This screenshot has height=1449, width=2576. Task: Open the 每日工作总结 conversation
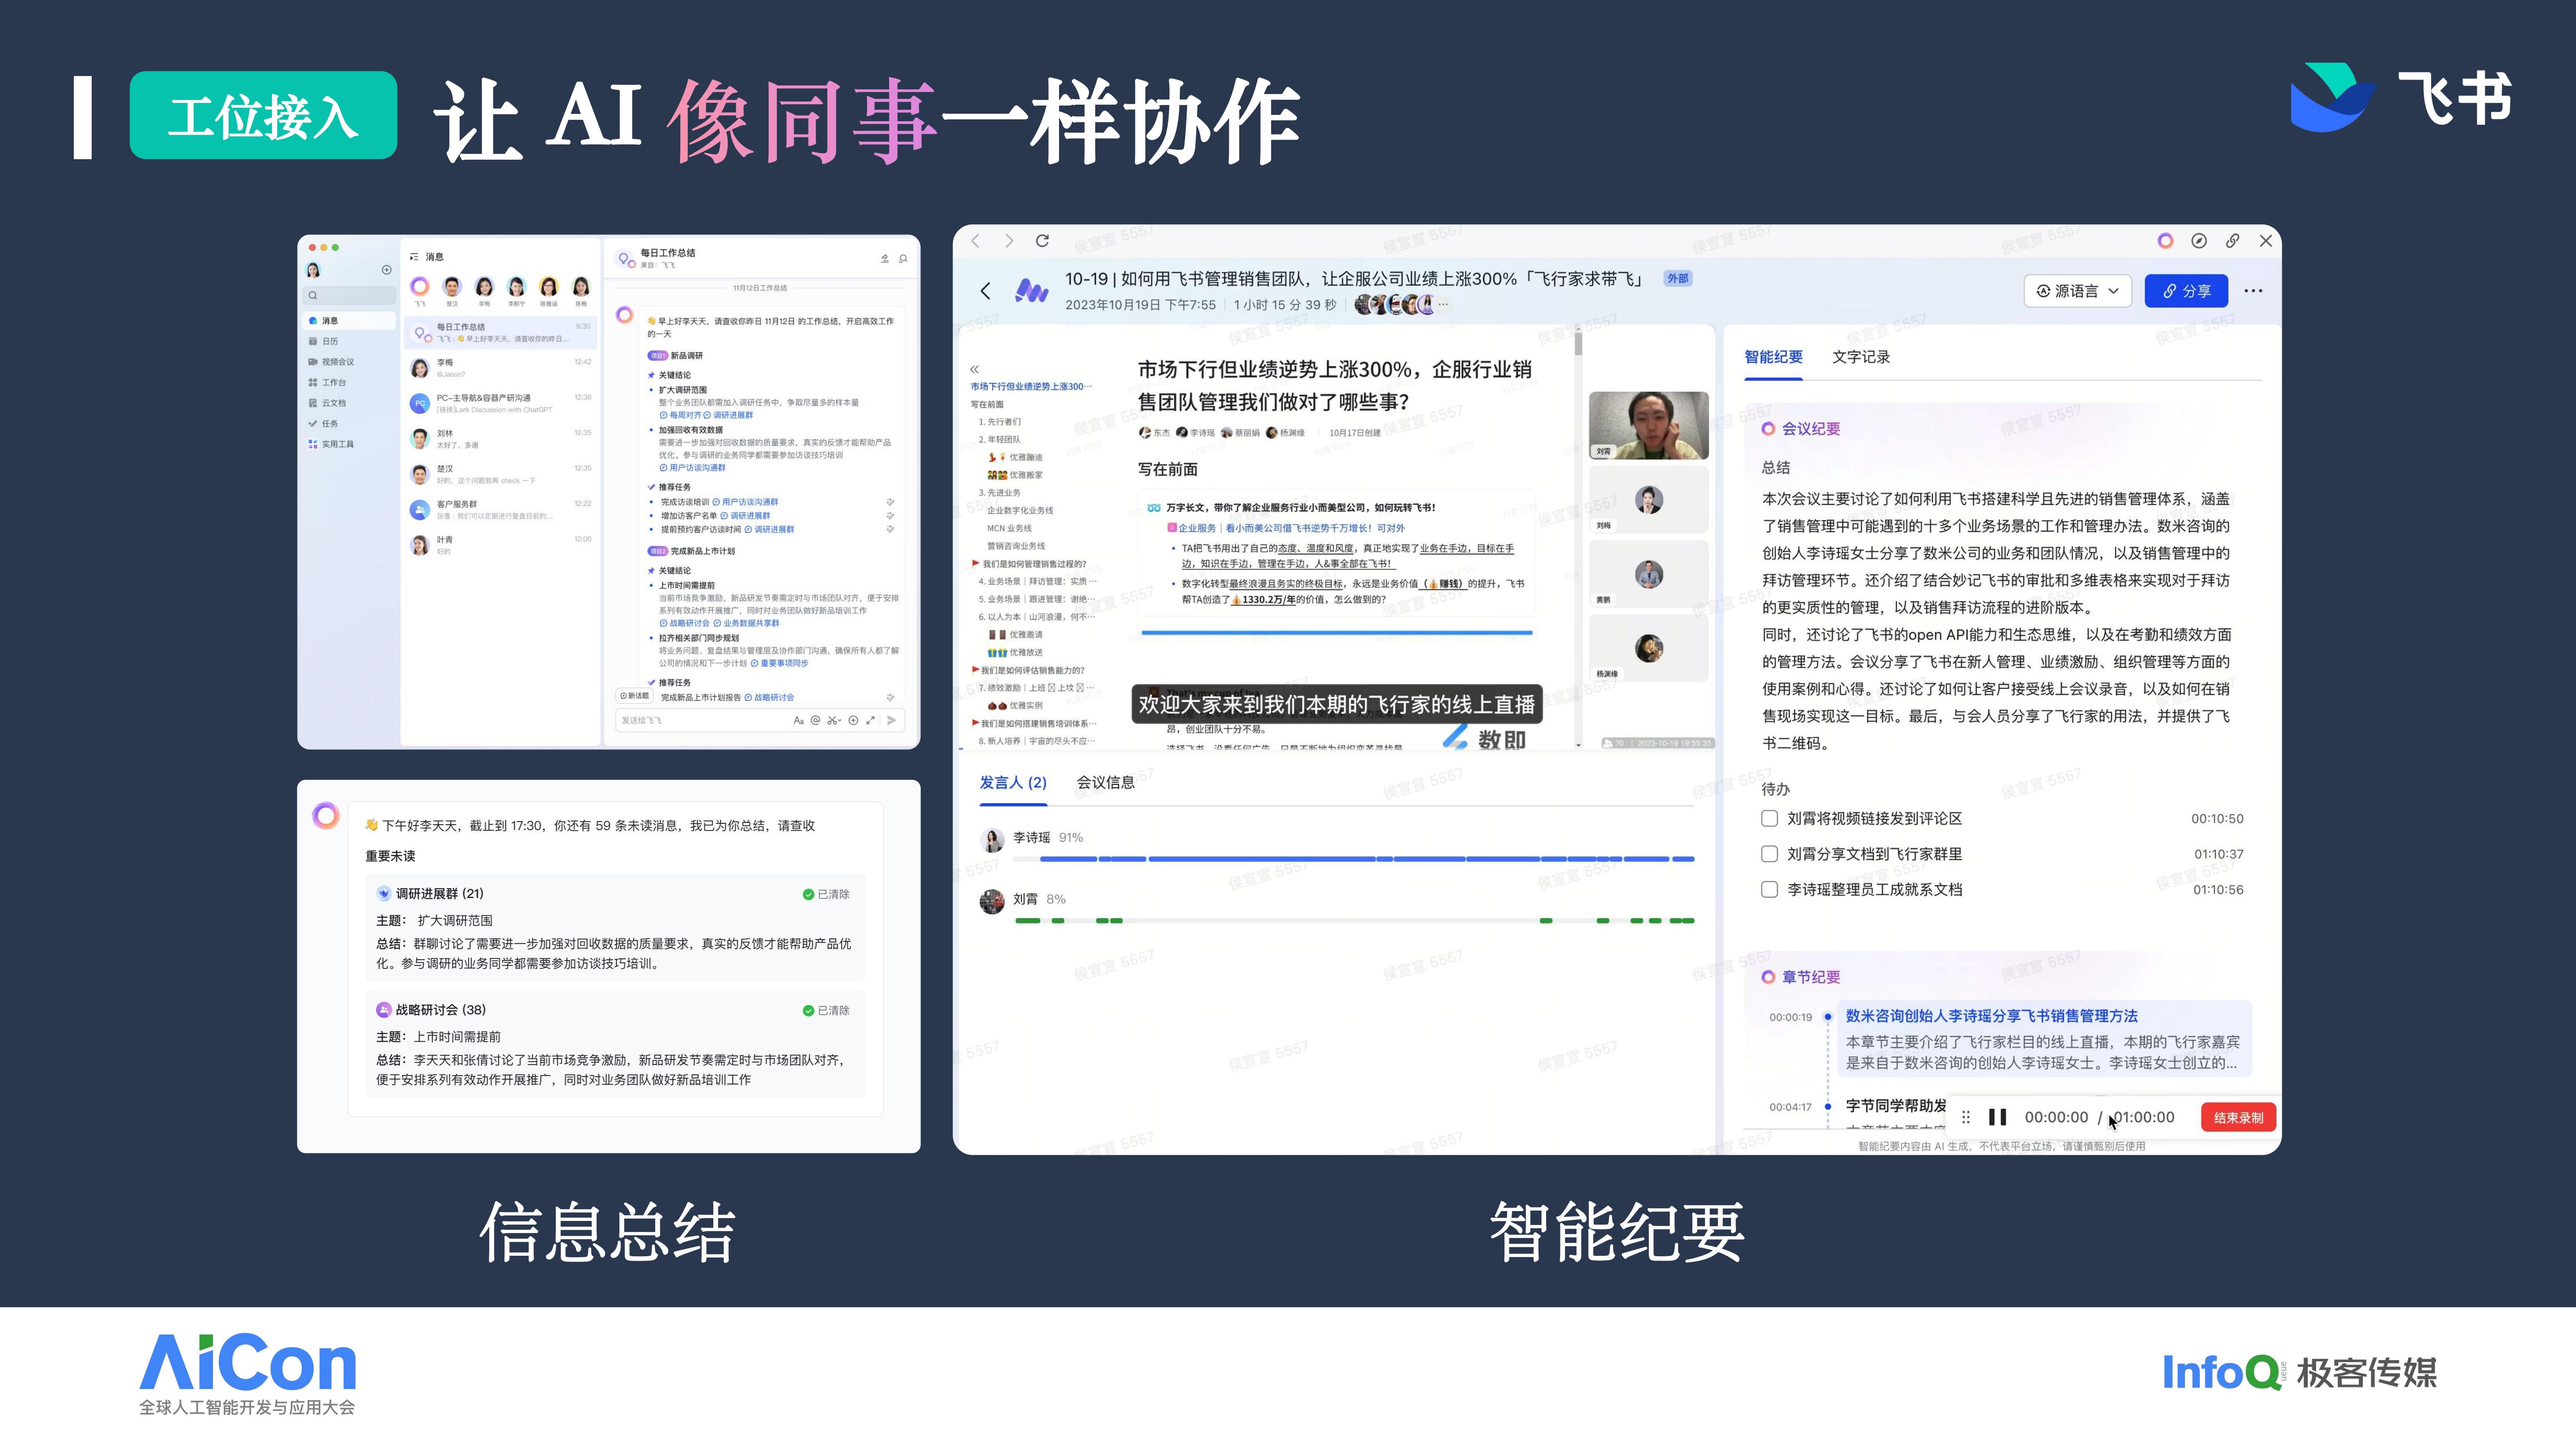point(500,333)
